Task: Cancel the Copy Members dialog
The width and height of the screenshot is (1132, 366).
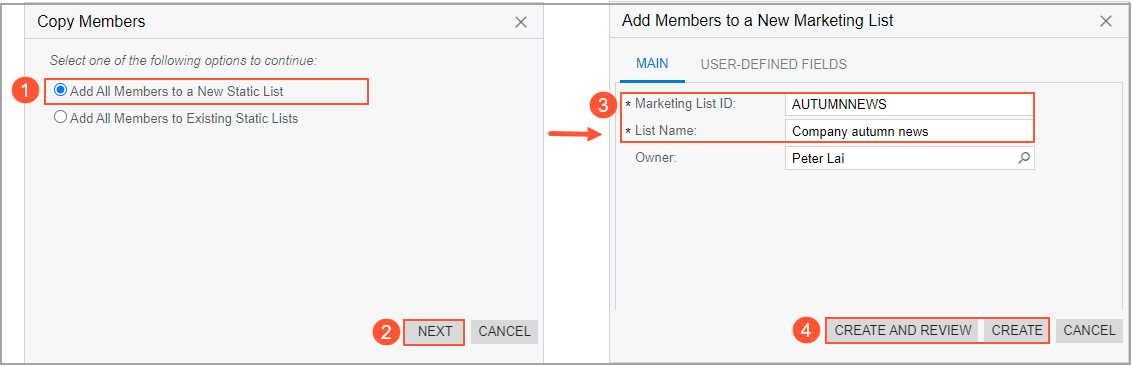Action: 504,331
